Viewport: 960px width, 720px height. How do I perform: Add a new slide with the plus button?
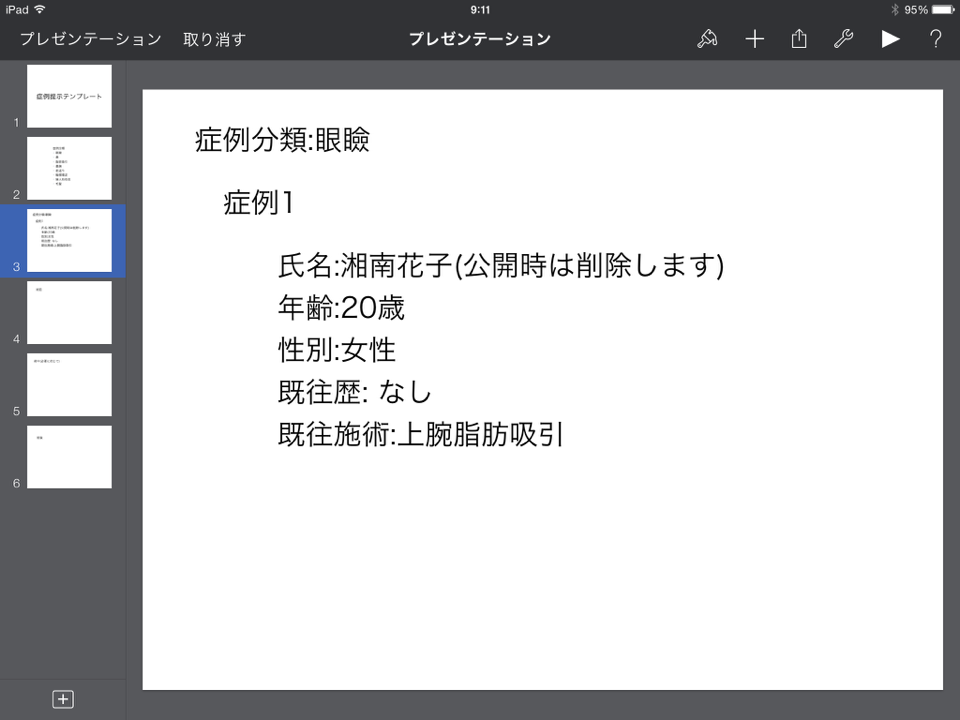tap(62, 699)
